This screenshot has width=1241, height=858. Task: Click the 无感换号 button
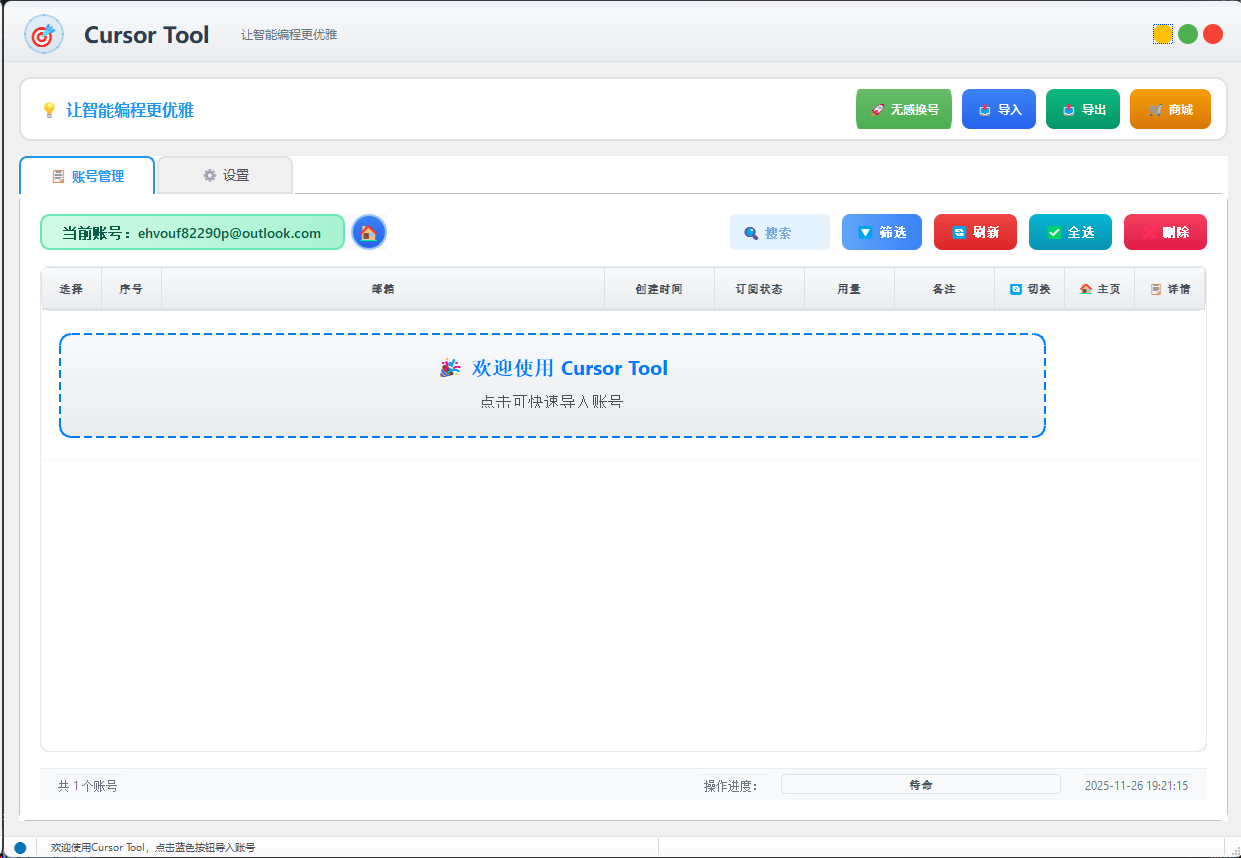pyautogui.click(x=903, y=109)
